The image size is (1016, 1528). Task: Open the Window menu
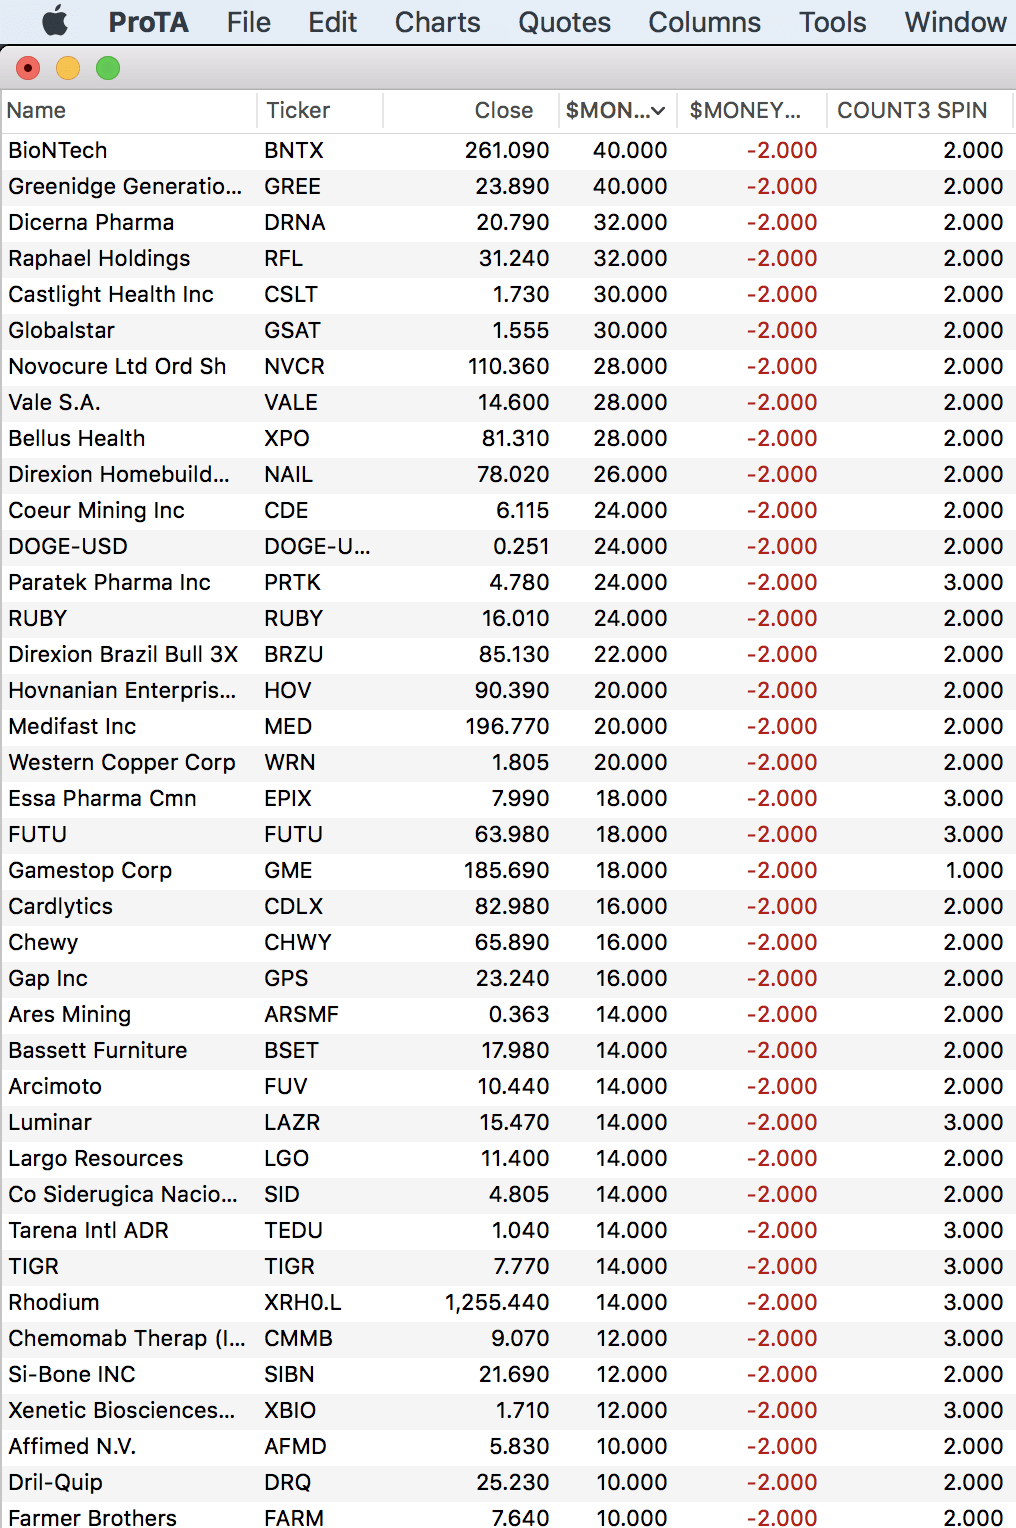point(955,22)
